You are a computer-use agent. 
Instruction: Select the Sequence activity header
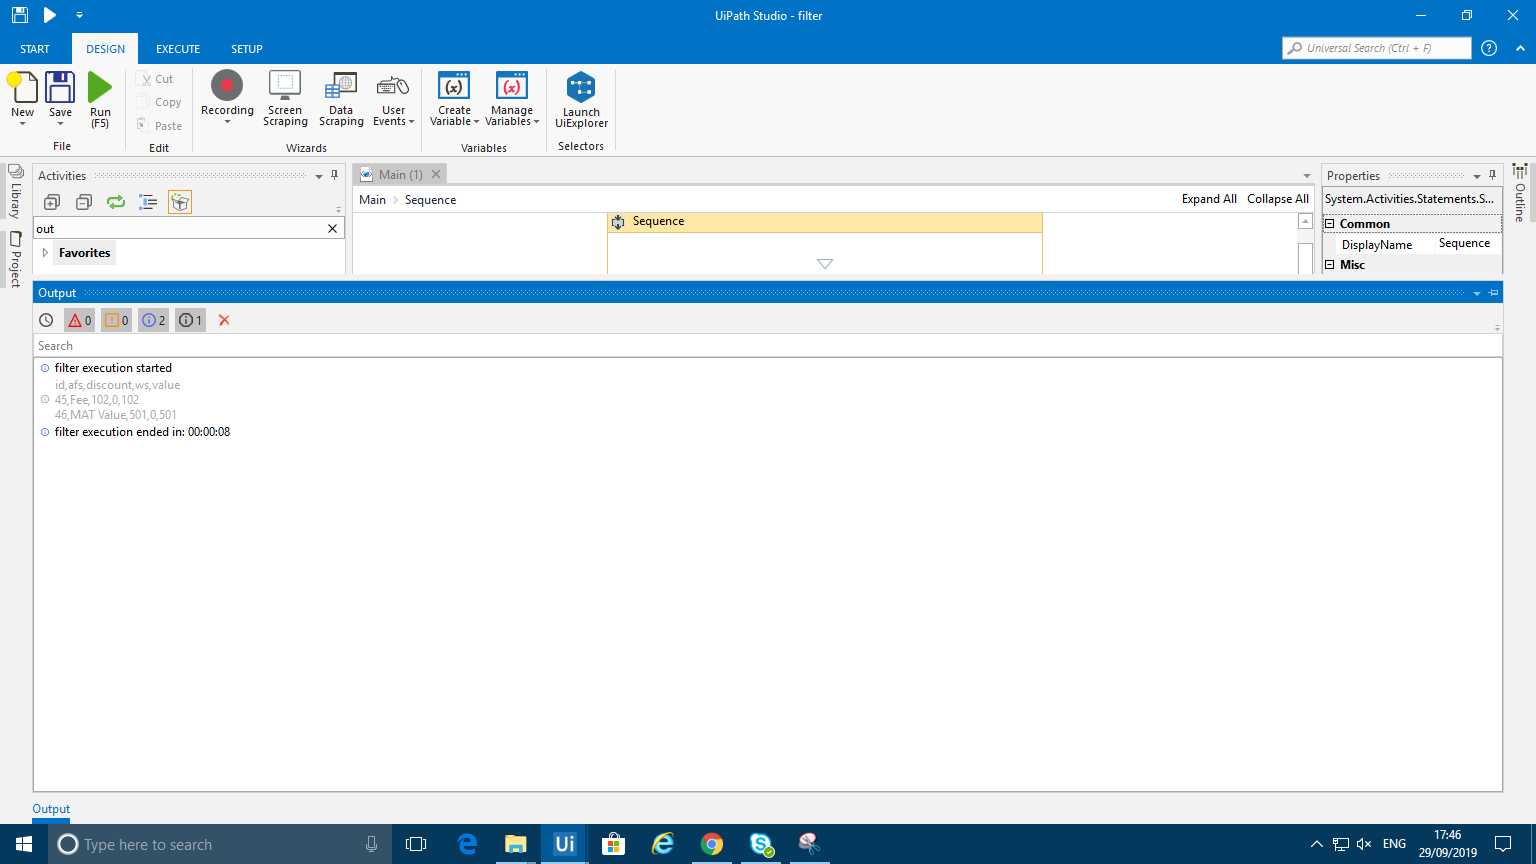(x=825, y=222)
